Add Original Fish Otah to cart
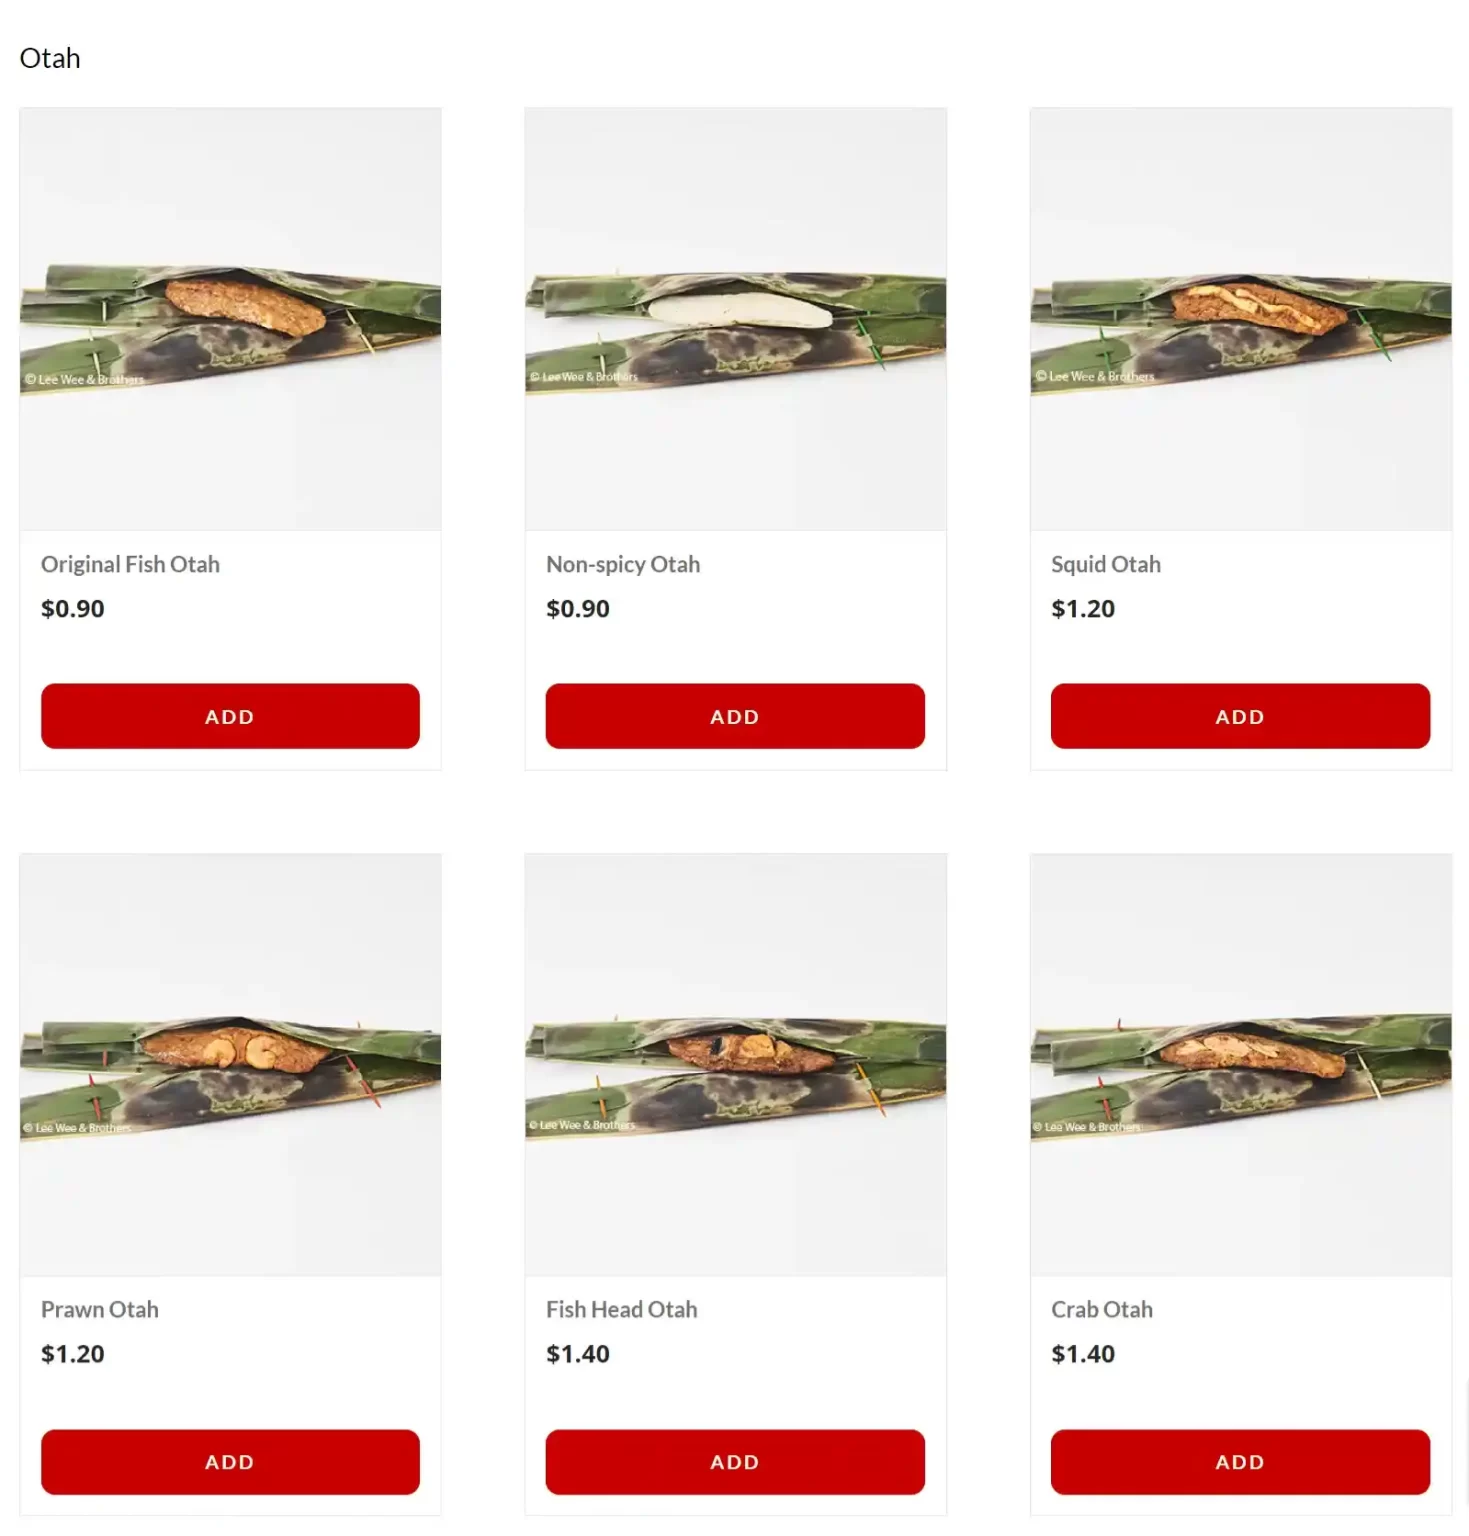This screenshot has width=1469, height=1536. tap(230, 716)
